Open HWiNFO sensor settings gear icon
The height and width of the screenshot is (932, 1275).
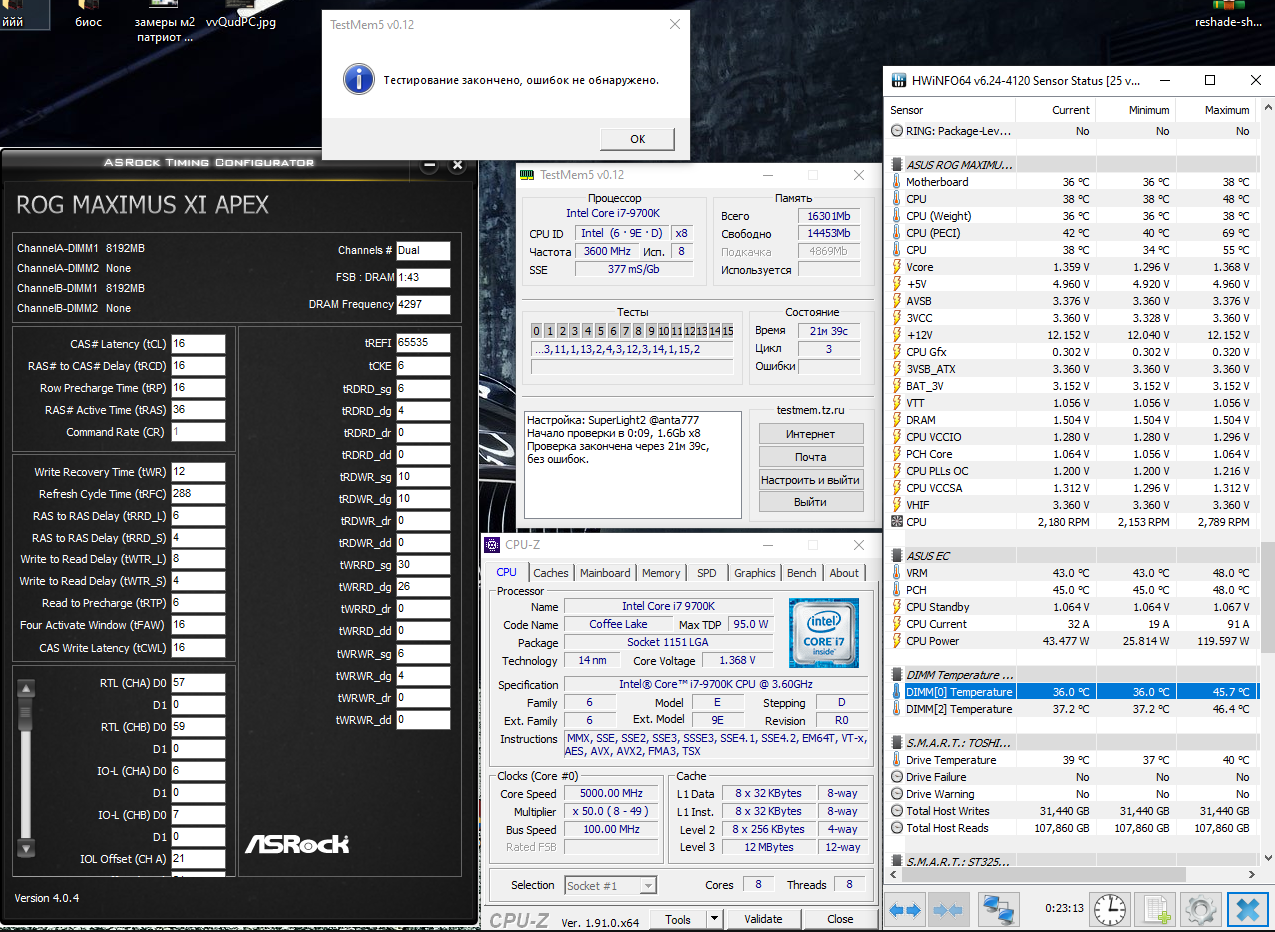pyautogui.click(x=1199, y=910)
